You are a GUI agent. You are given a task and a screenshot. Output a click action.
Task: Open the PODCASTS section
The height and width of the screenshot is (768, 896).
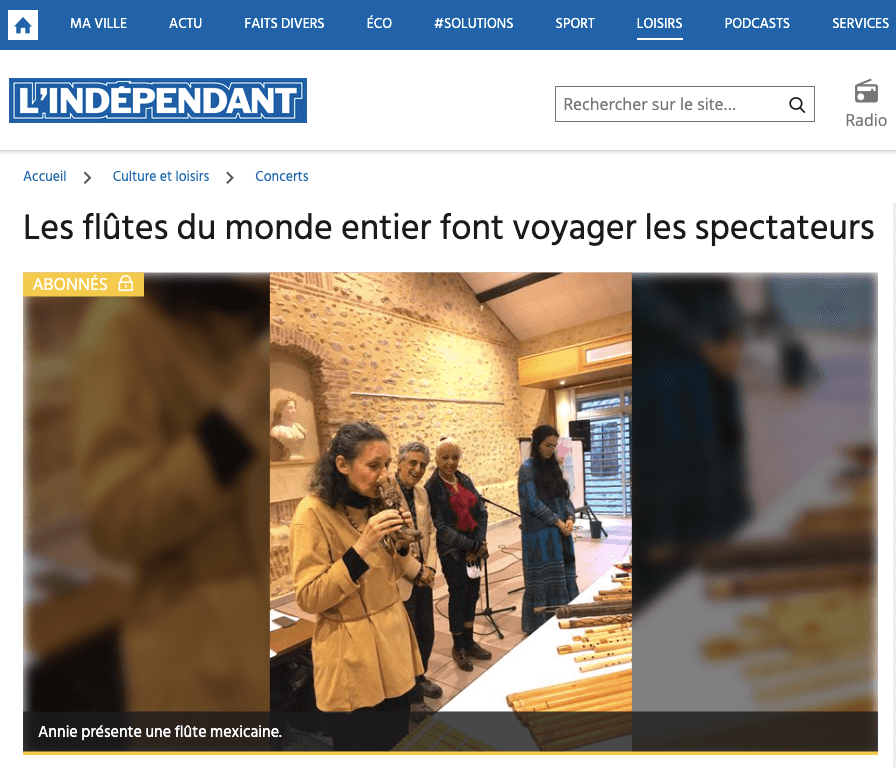(757, 23)
